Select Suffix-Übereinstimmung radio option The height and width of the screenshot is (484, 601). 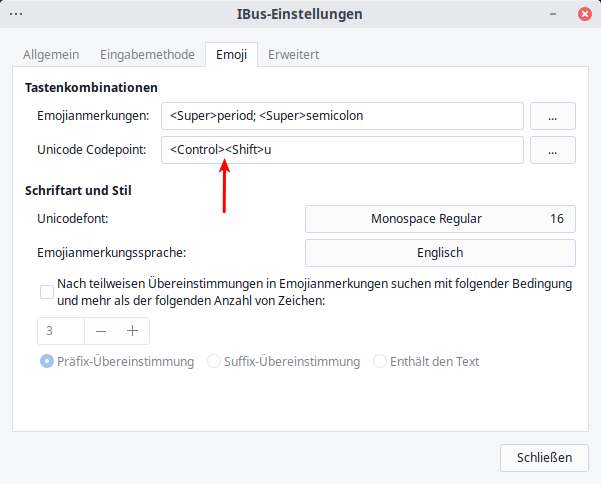[x=283, y=361]
